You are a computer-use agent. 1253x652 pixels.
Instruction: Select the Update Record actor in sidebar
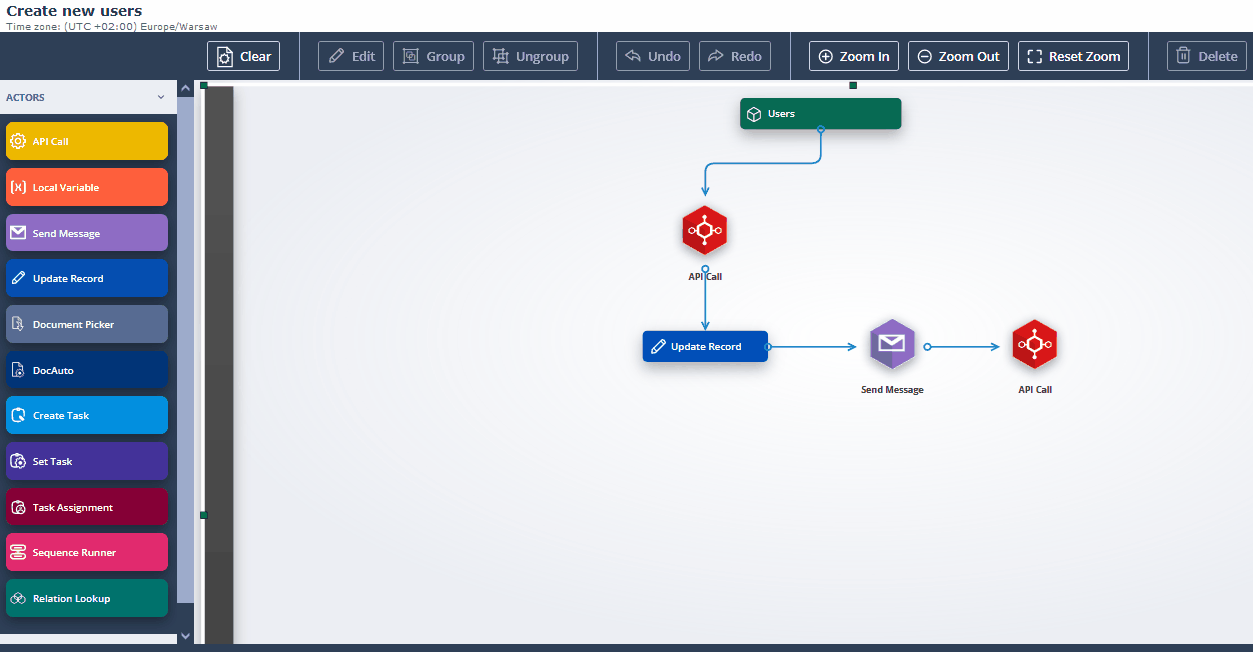coord(87,278)
